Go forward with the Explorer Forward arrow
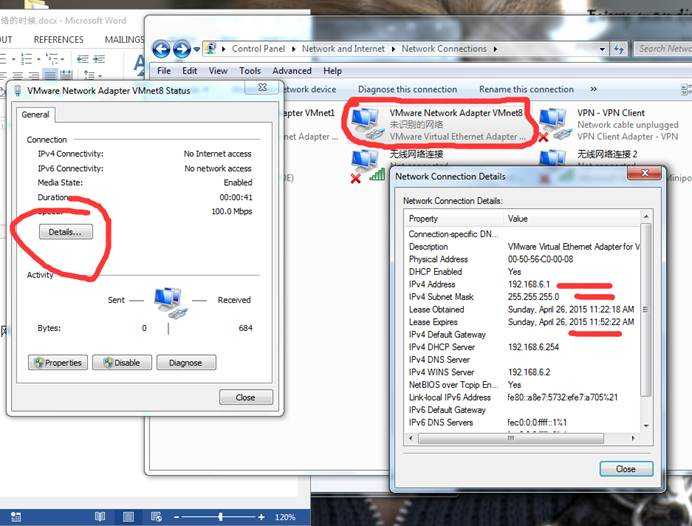 coord(181,49)
